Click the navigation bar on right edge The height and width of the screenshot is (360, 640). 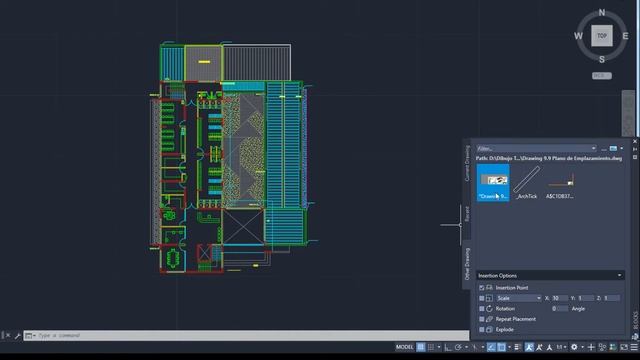pyautogui.click(x=628, y=113)
